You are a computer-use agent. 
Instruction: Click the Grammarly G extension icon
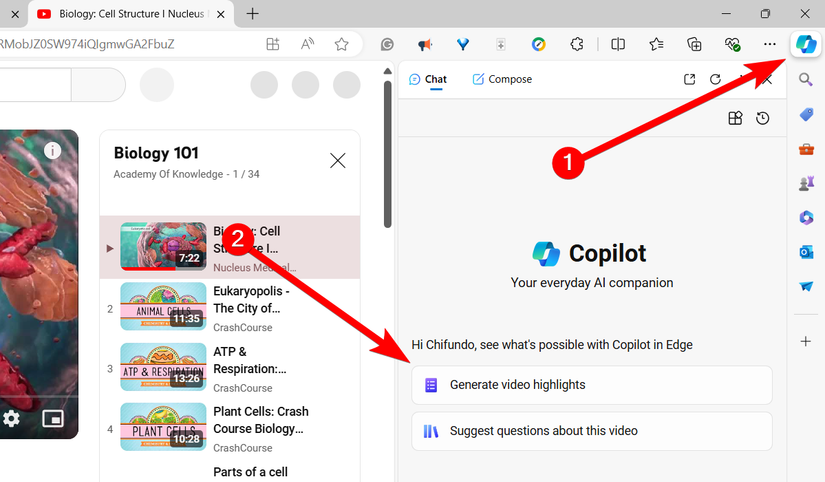[x=387, y=44]
